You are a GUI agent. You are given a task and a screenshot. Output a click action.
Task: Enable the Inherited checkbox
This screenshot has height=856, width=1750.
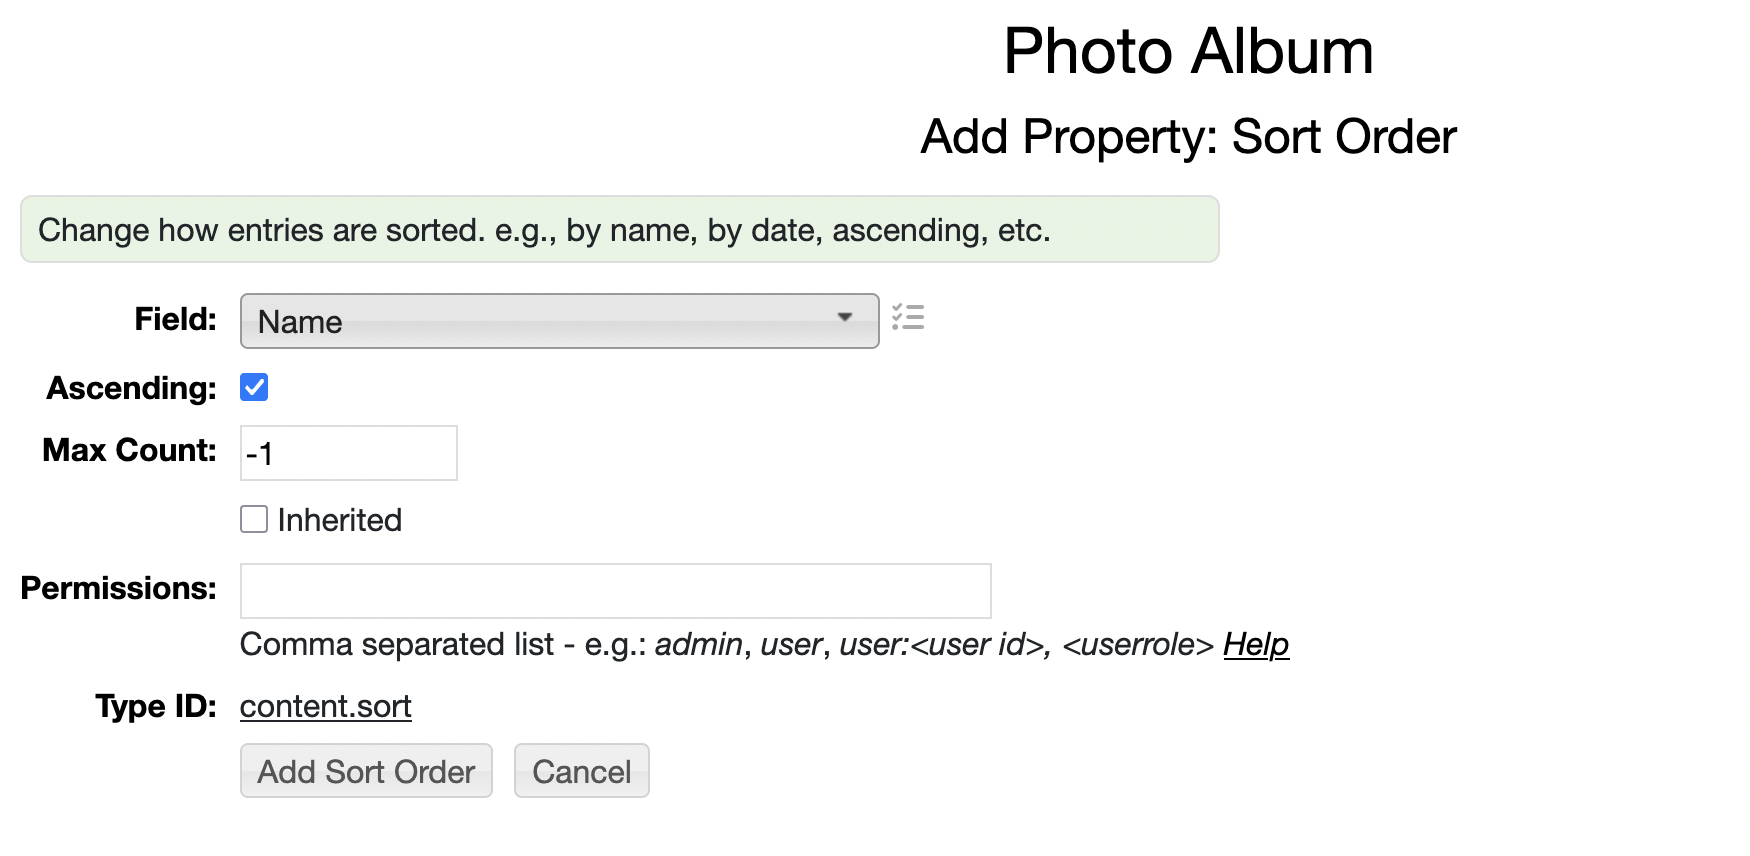[254, 519]
